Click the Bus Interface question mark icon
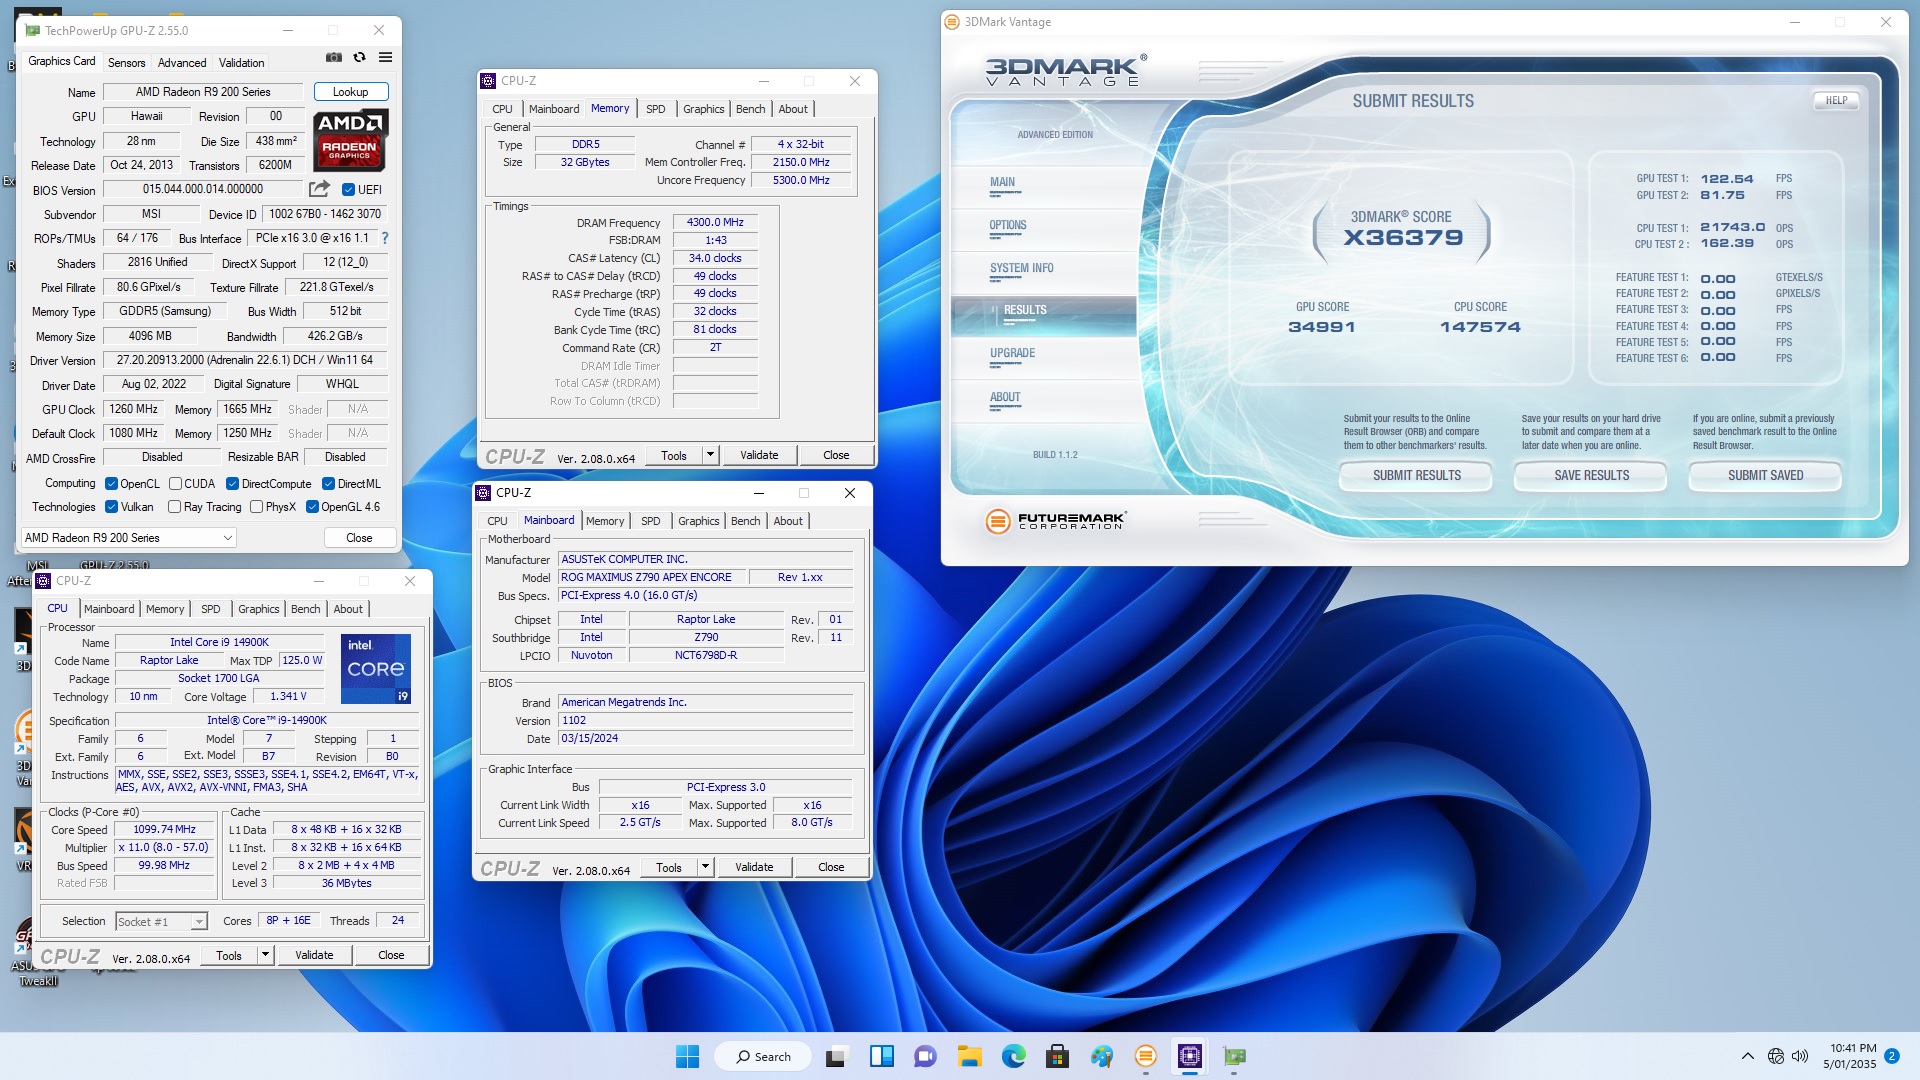1920x1080 pixels. tap(385, 238)
